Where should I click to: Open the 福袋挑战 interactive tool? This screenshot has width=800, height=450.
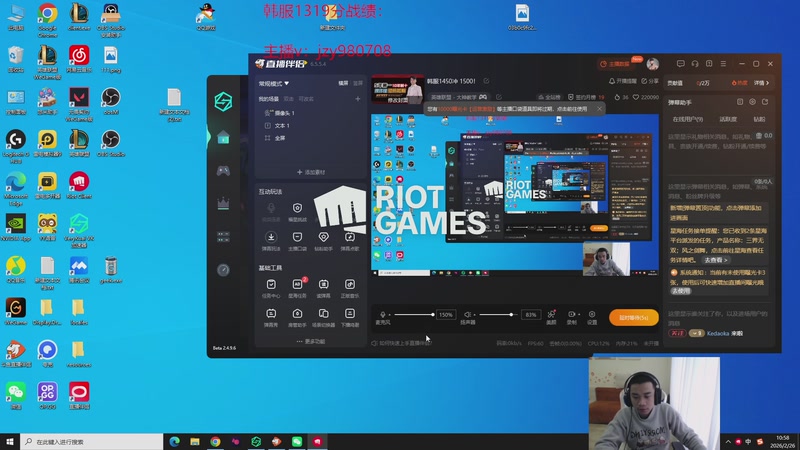click(x=297, y=212)
